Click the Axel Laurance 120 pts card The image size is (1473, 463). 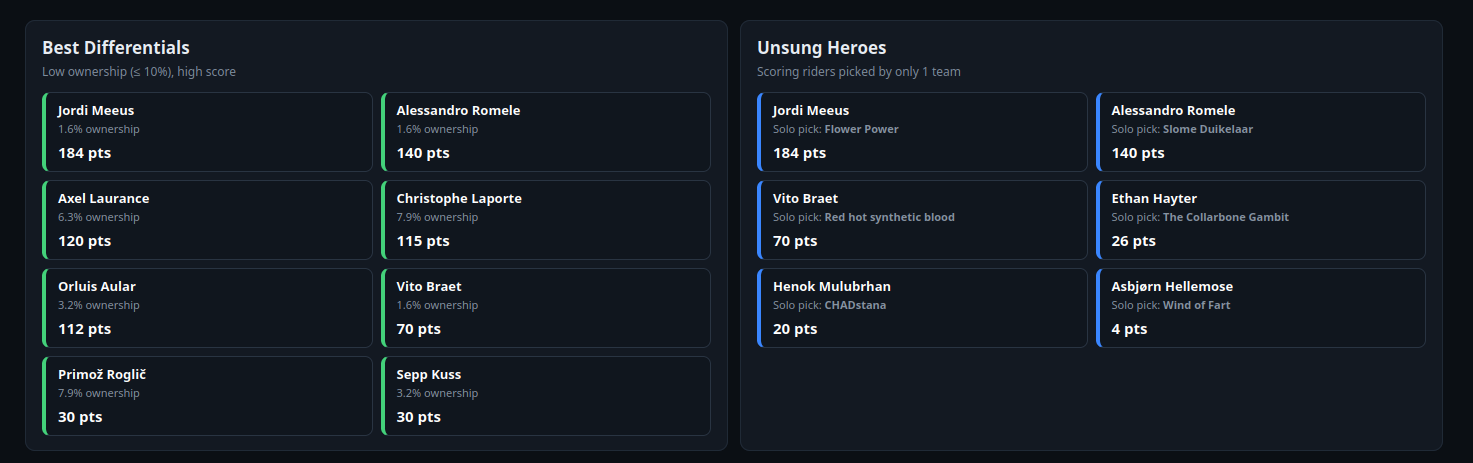[x=207, y=220]
